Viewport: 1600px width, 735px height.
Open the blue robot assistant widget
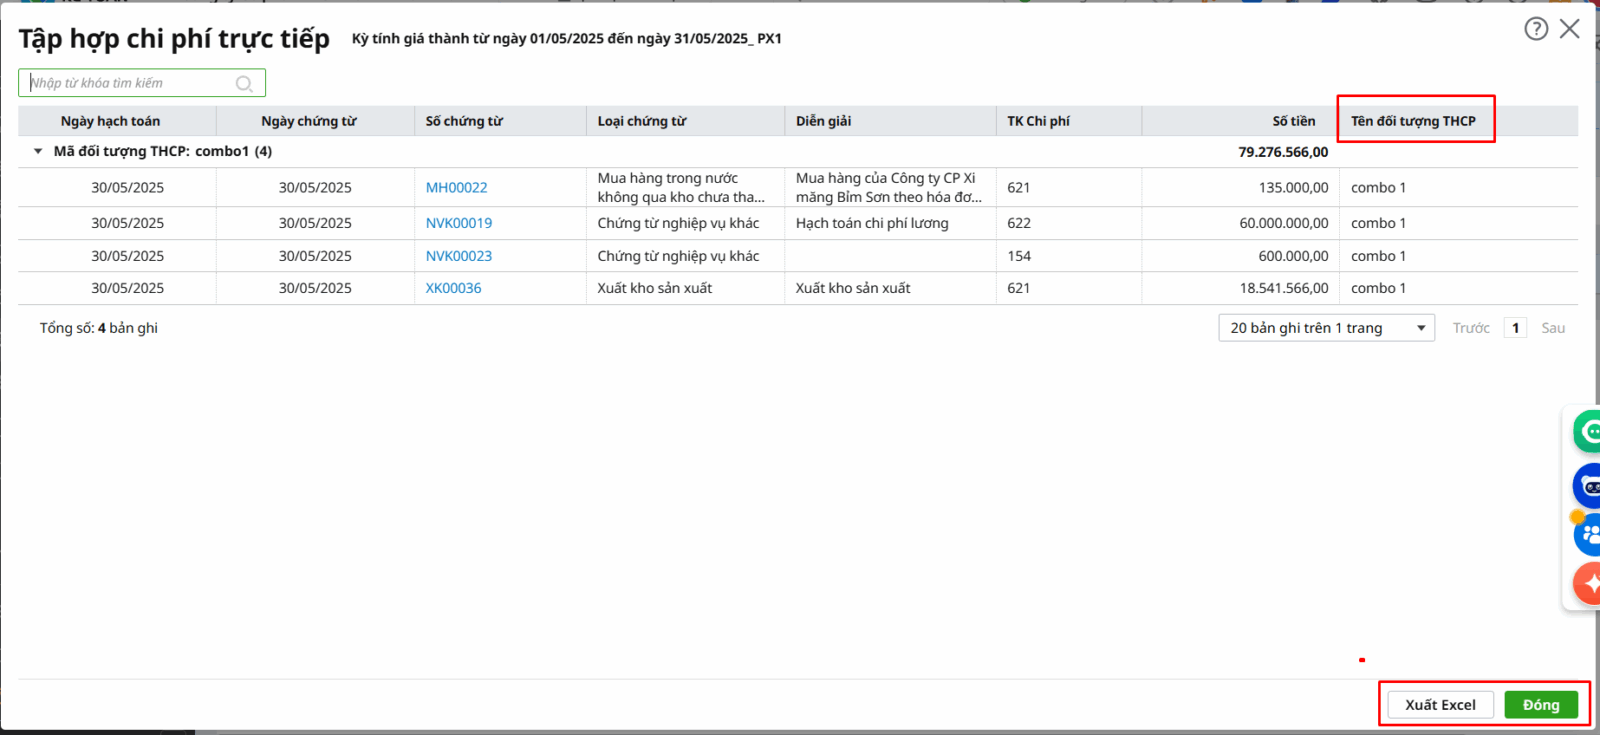point(1588,487)
